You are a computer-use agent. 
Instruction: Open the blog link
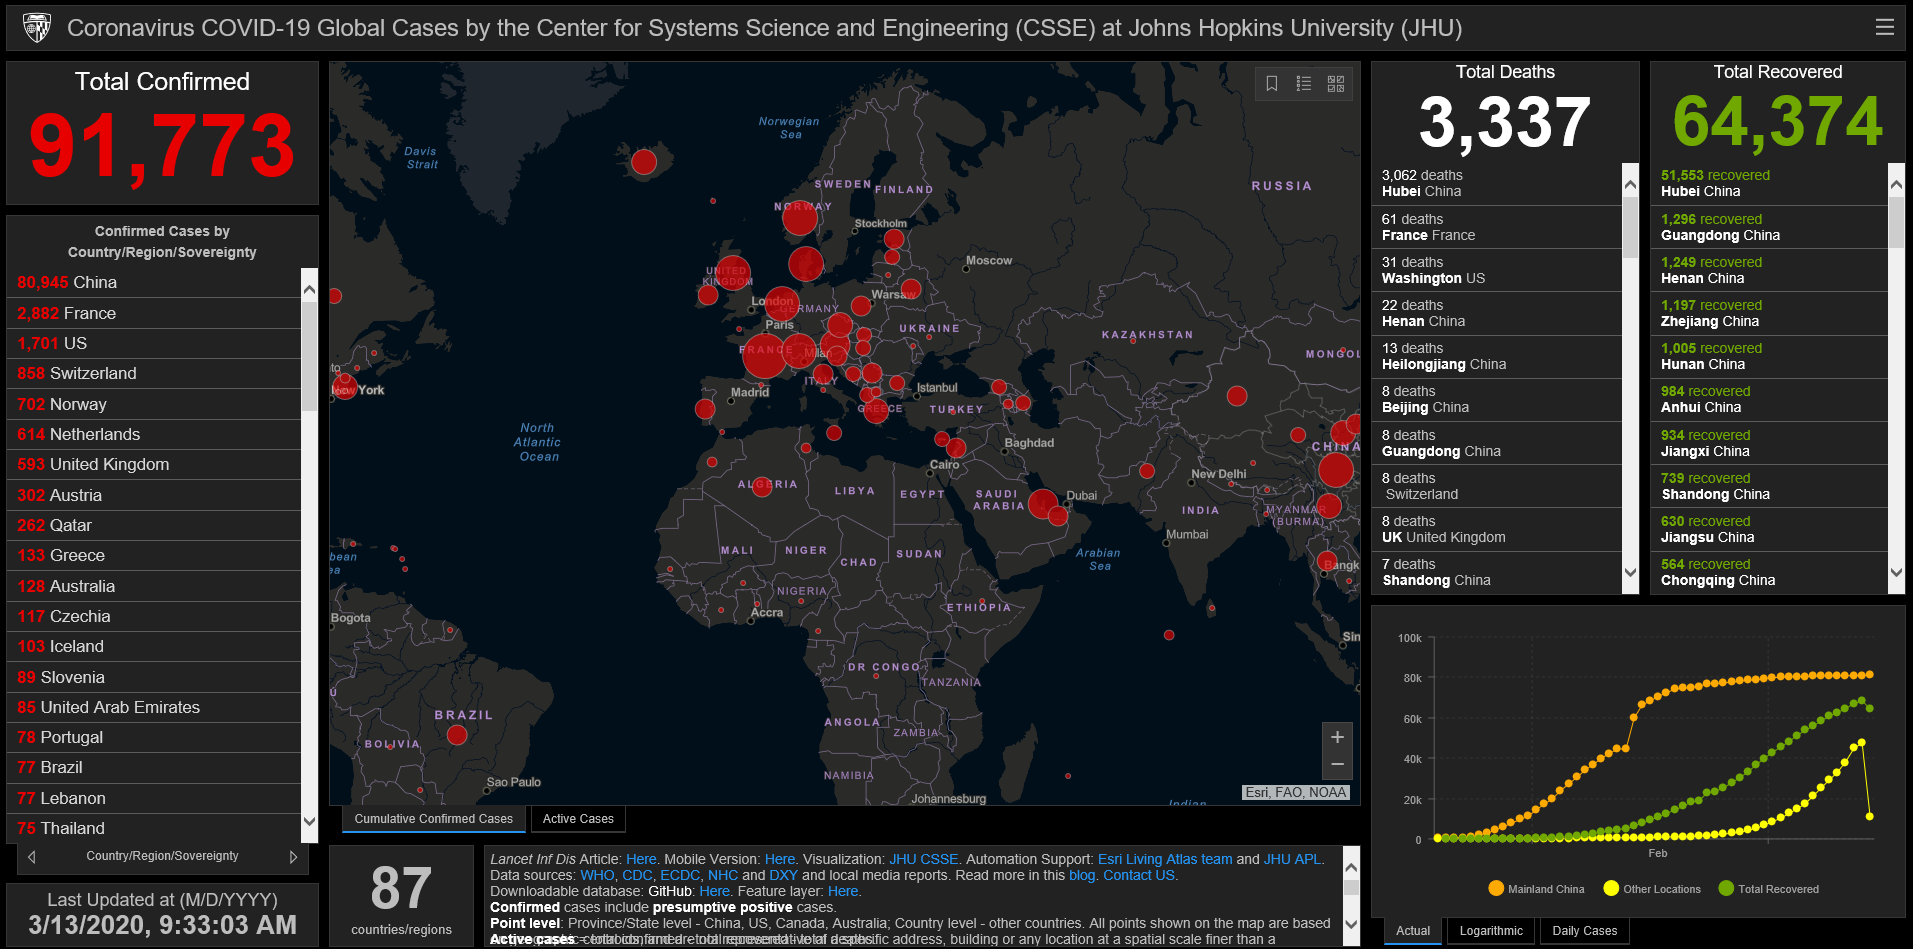click(x=1082, y=875)
